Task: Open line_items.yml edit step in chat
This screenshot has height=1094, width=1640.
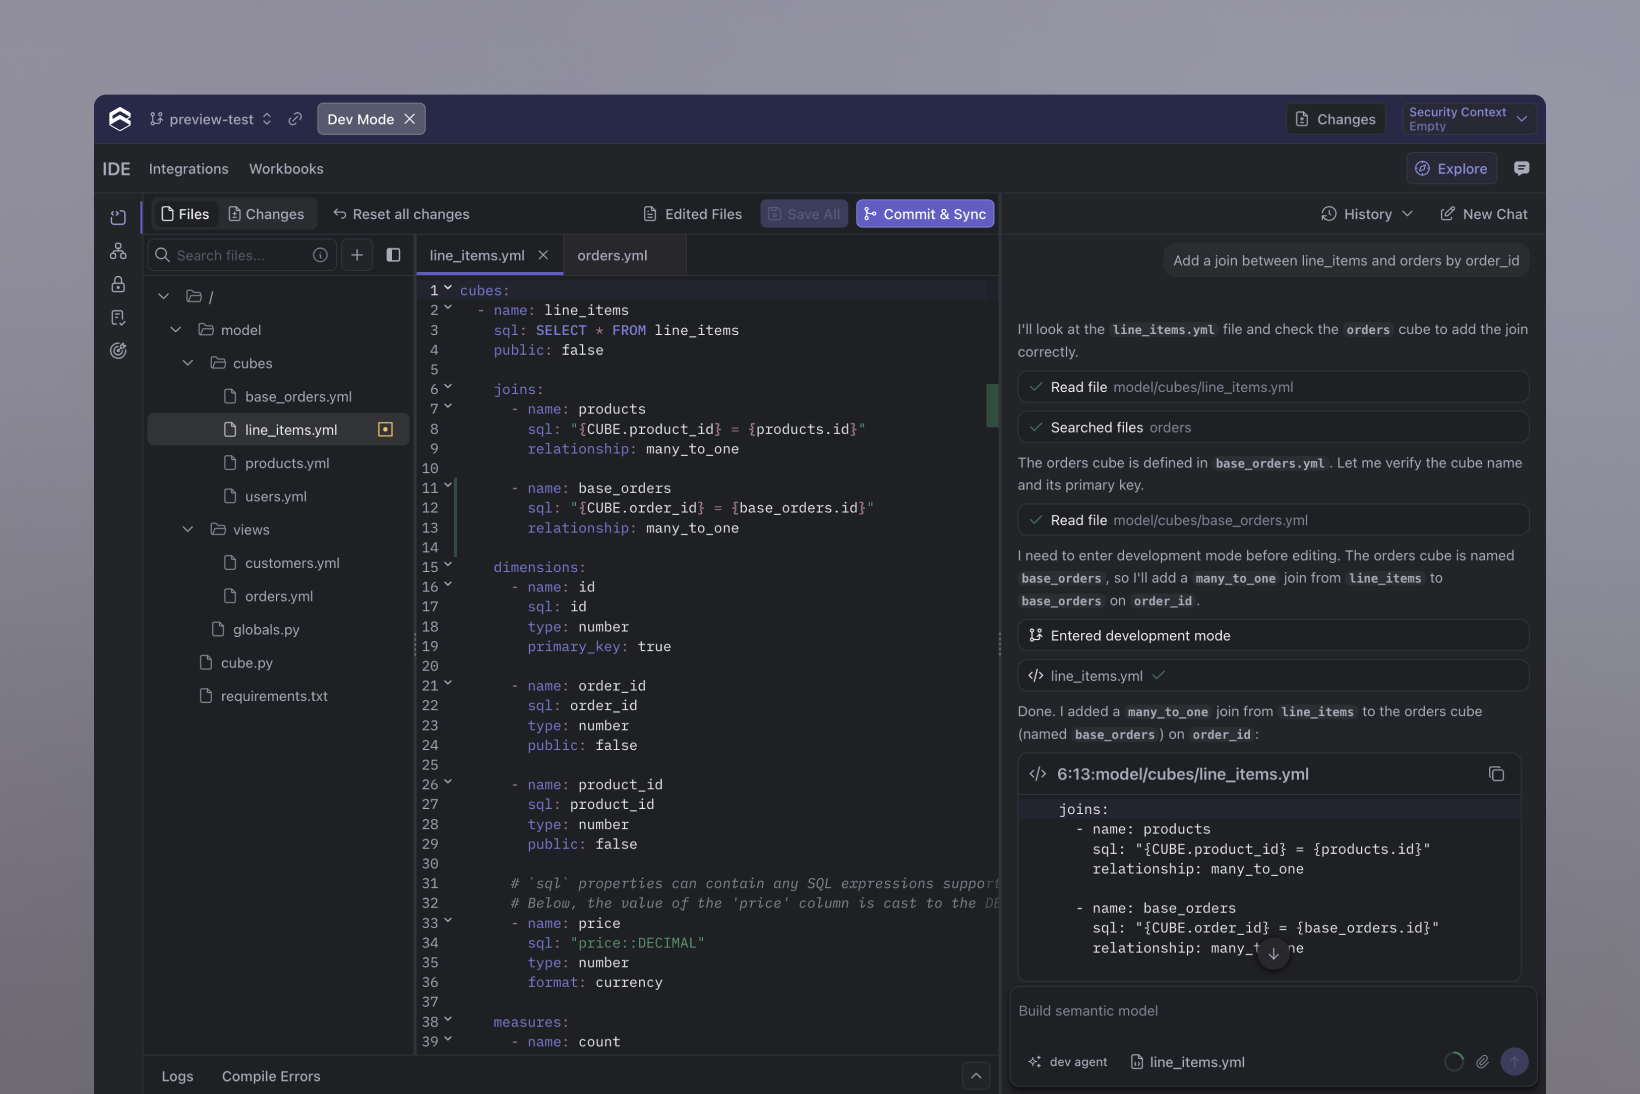Action: [1273, 675]
